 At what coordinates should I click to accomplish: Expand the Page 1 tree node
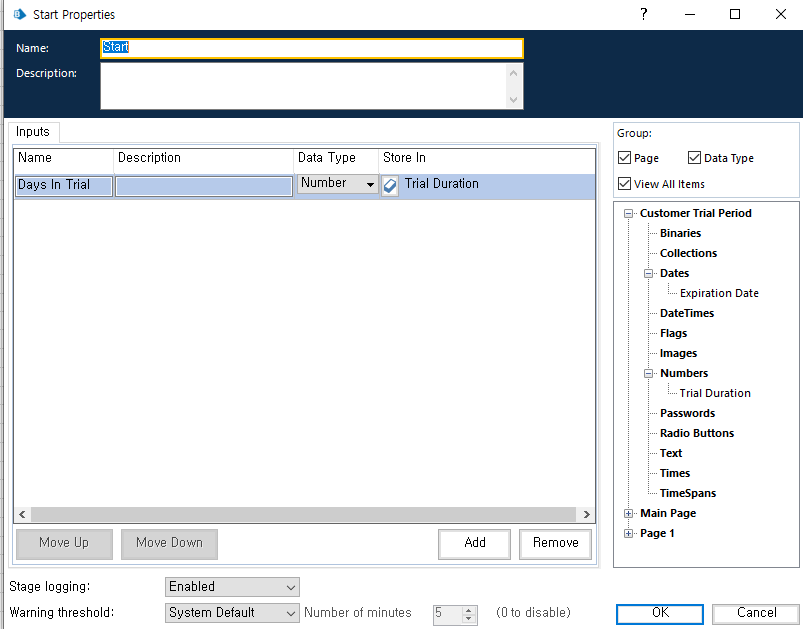[x=628, y=533]
